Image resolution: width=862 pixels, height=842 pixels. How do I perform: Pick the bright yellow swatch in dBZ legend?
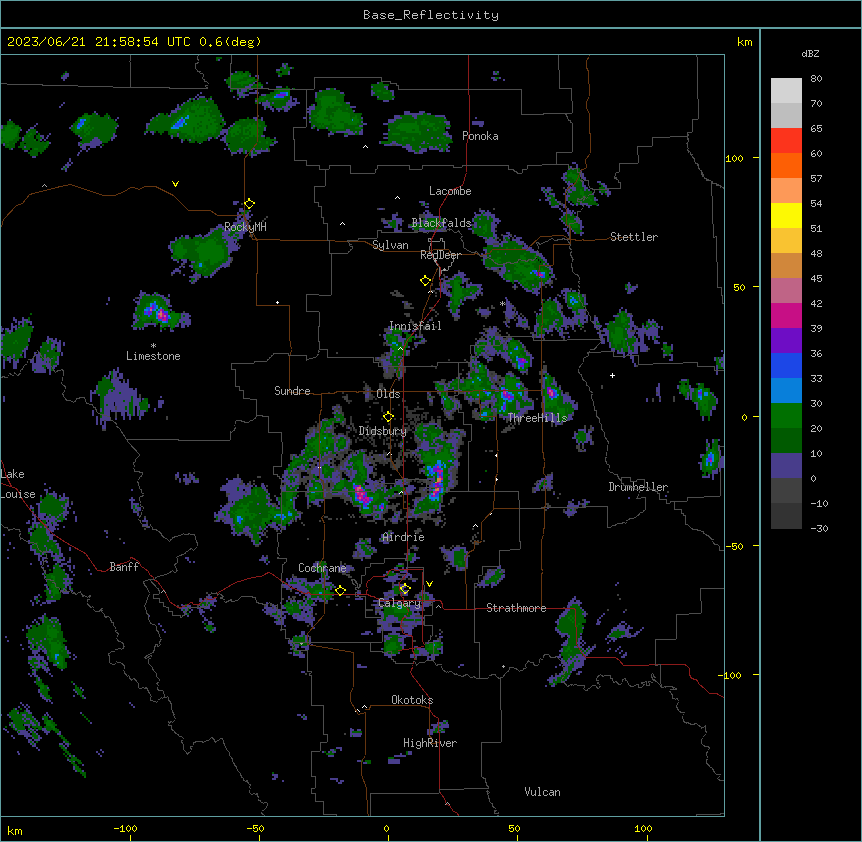(786, 215)
